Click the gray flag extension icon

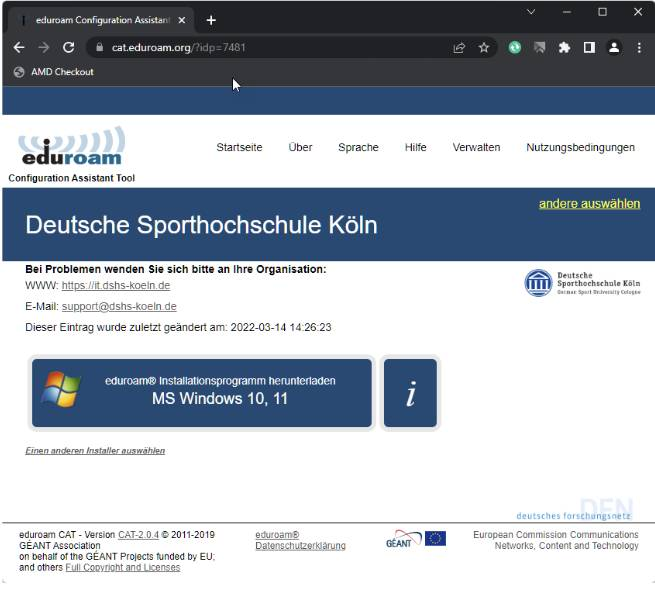pos(539,48)
